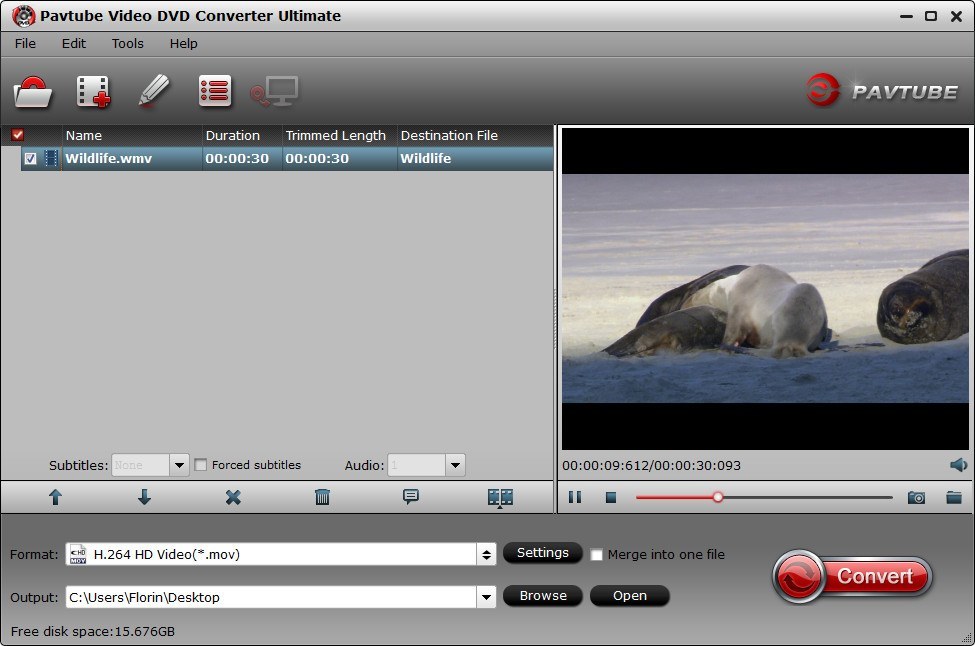Clear the file list using the trash icon
This screenshot has width=975, height=646.
[x=322, y=496]
